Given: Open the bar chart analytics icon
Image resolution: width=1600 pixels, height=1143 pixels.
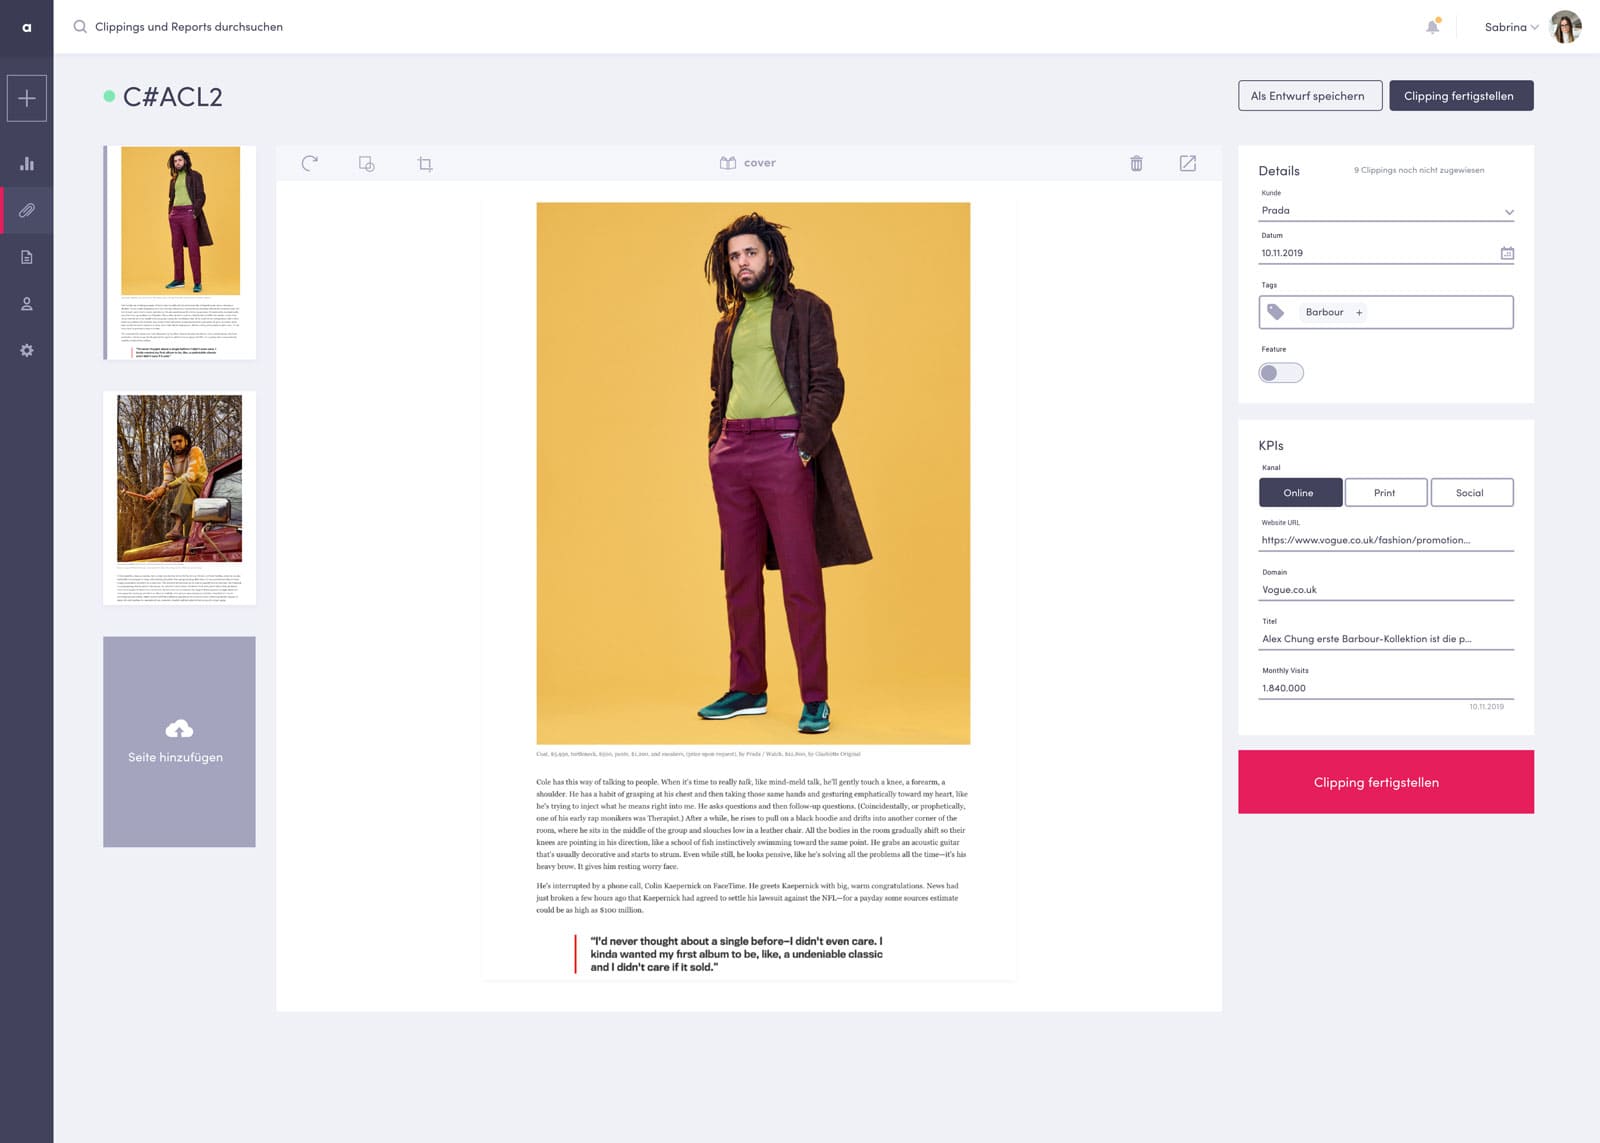Looking at the screenshot, I should pos(27,163).
